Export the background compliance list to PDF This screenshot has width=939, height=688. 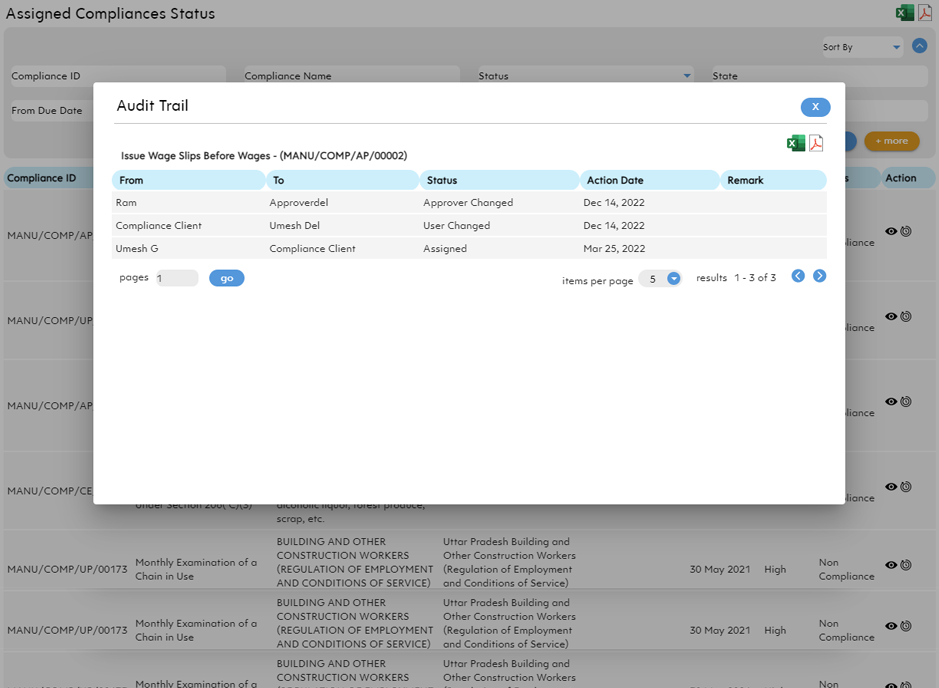click(925, 12)
